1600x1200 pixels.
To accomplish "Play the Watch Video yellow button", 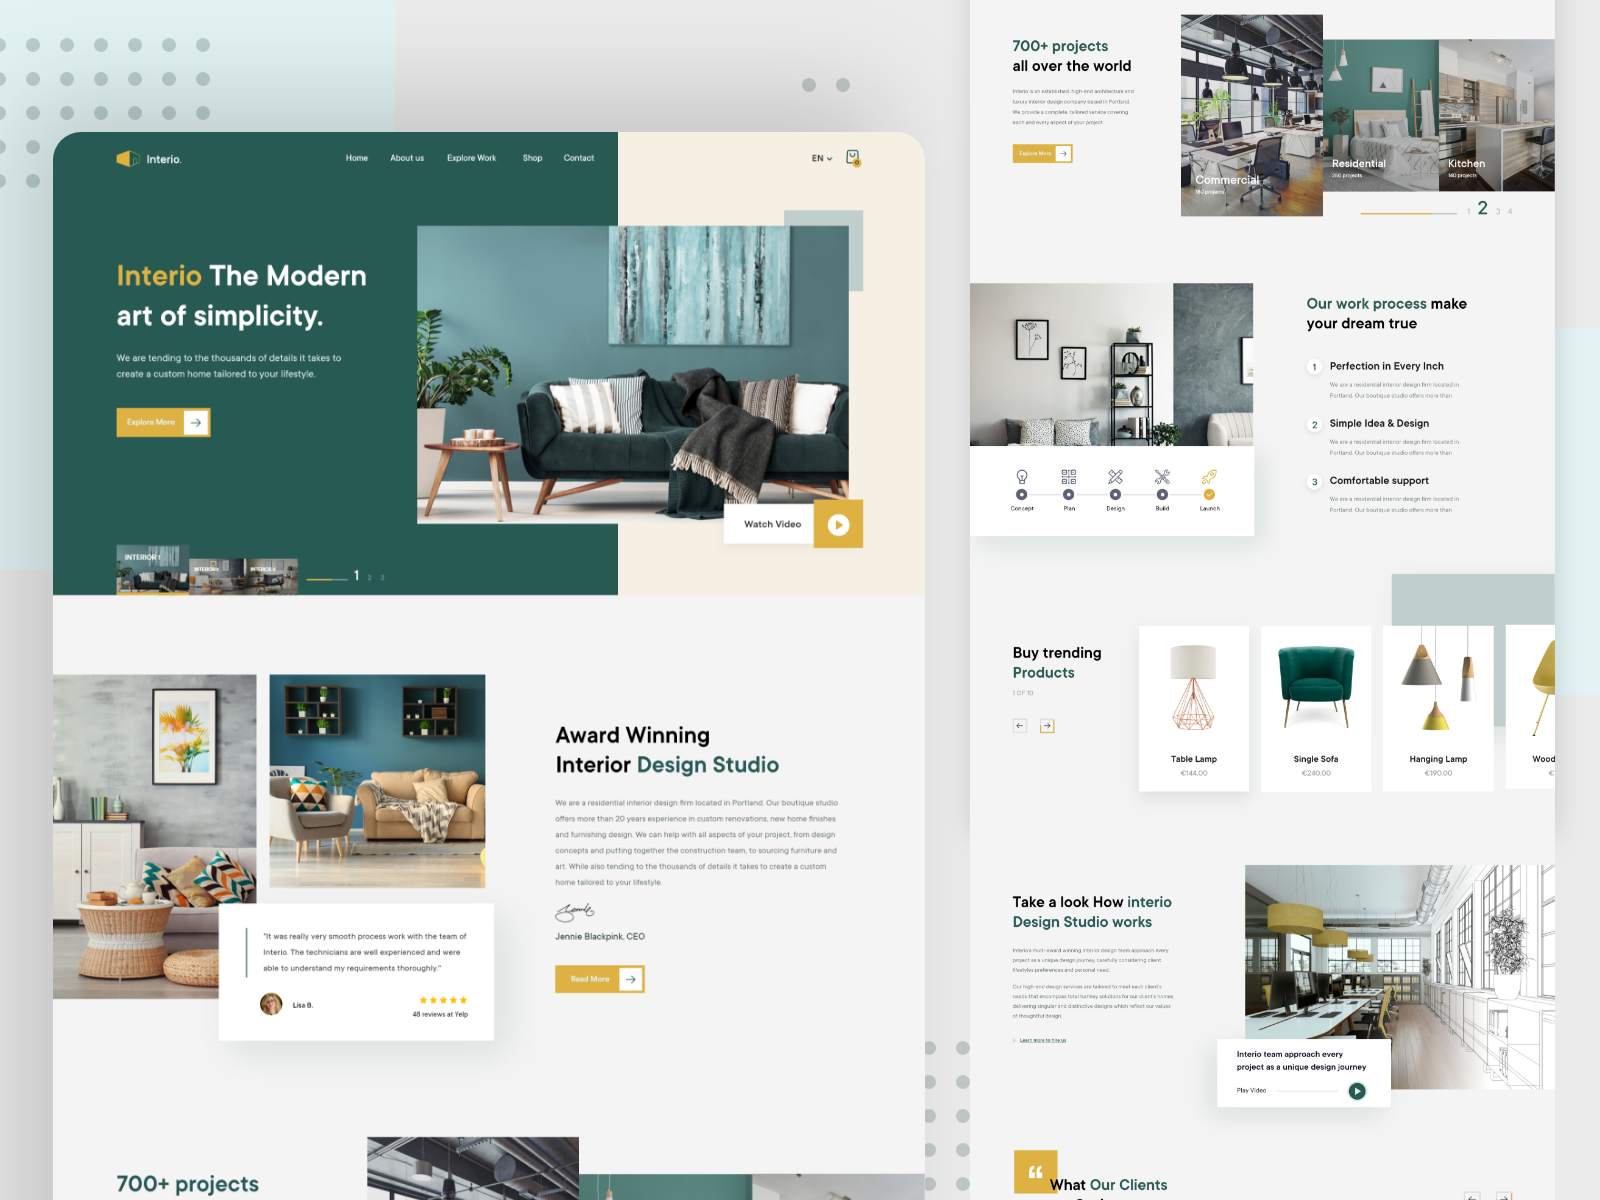I will tap(838, 525).
